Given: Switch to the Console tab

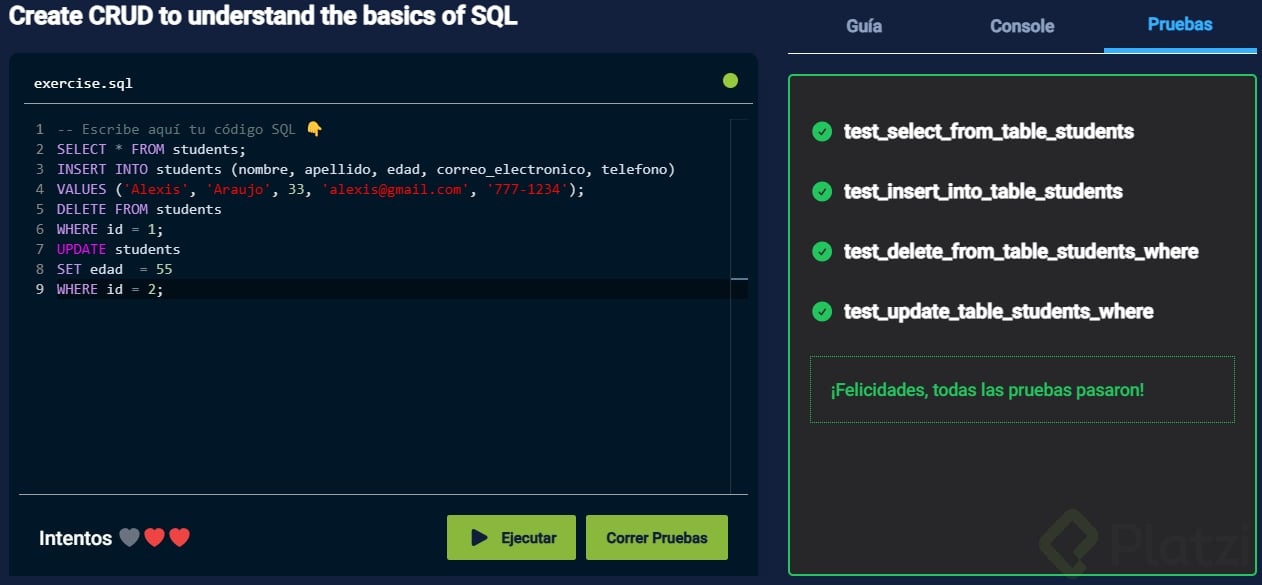Looking at the screenshot, I should (1022, 26).
